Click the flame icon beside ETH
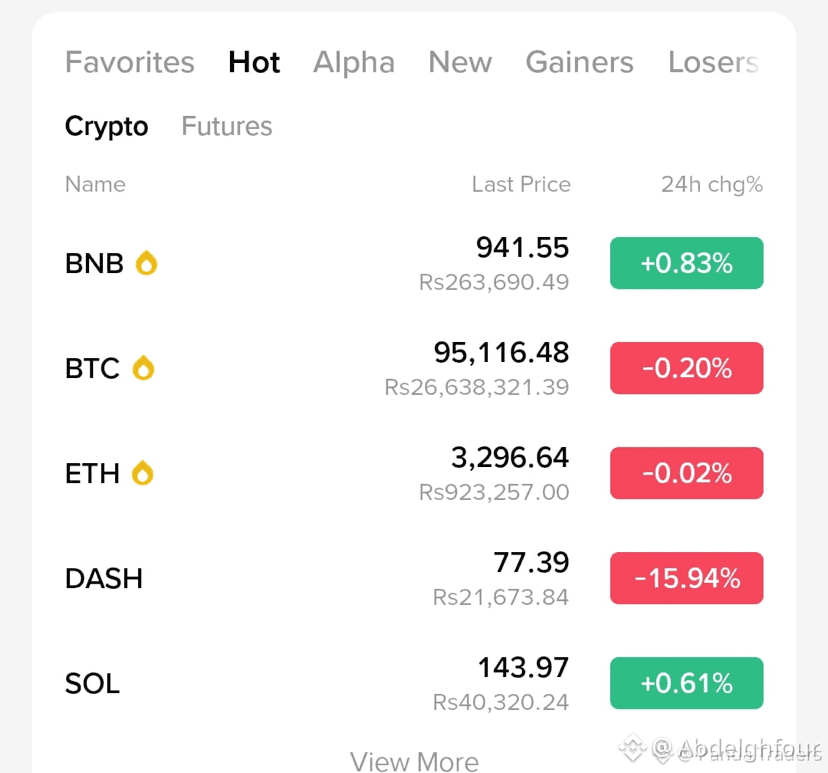The image size is (828, 773). click(x=143, y=473)
